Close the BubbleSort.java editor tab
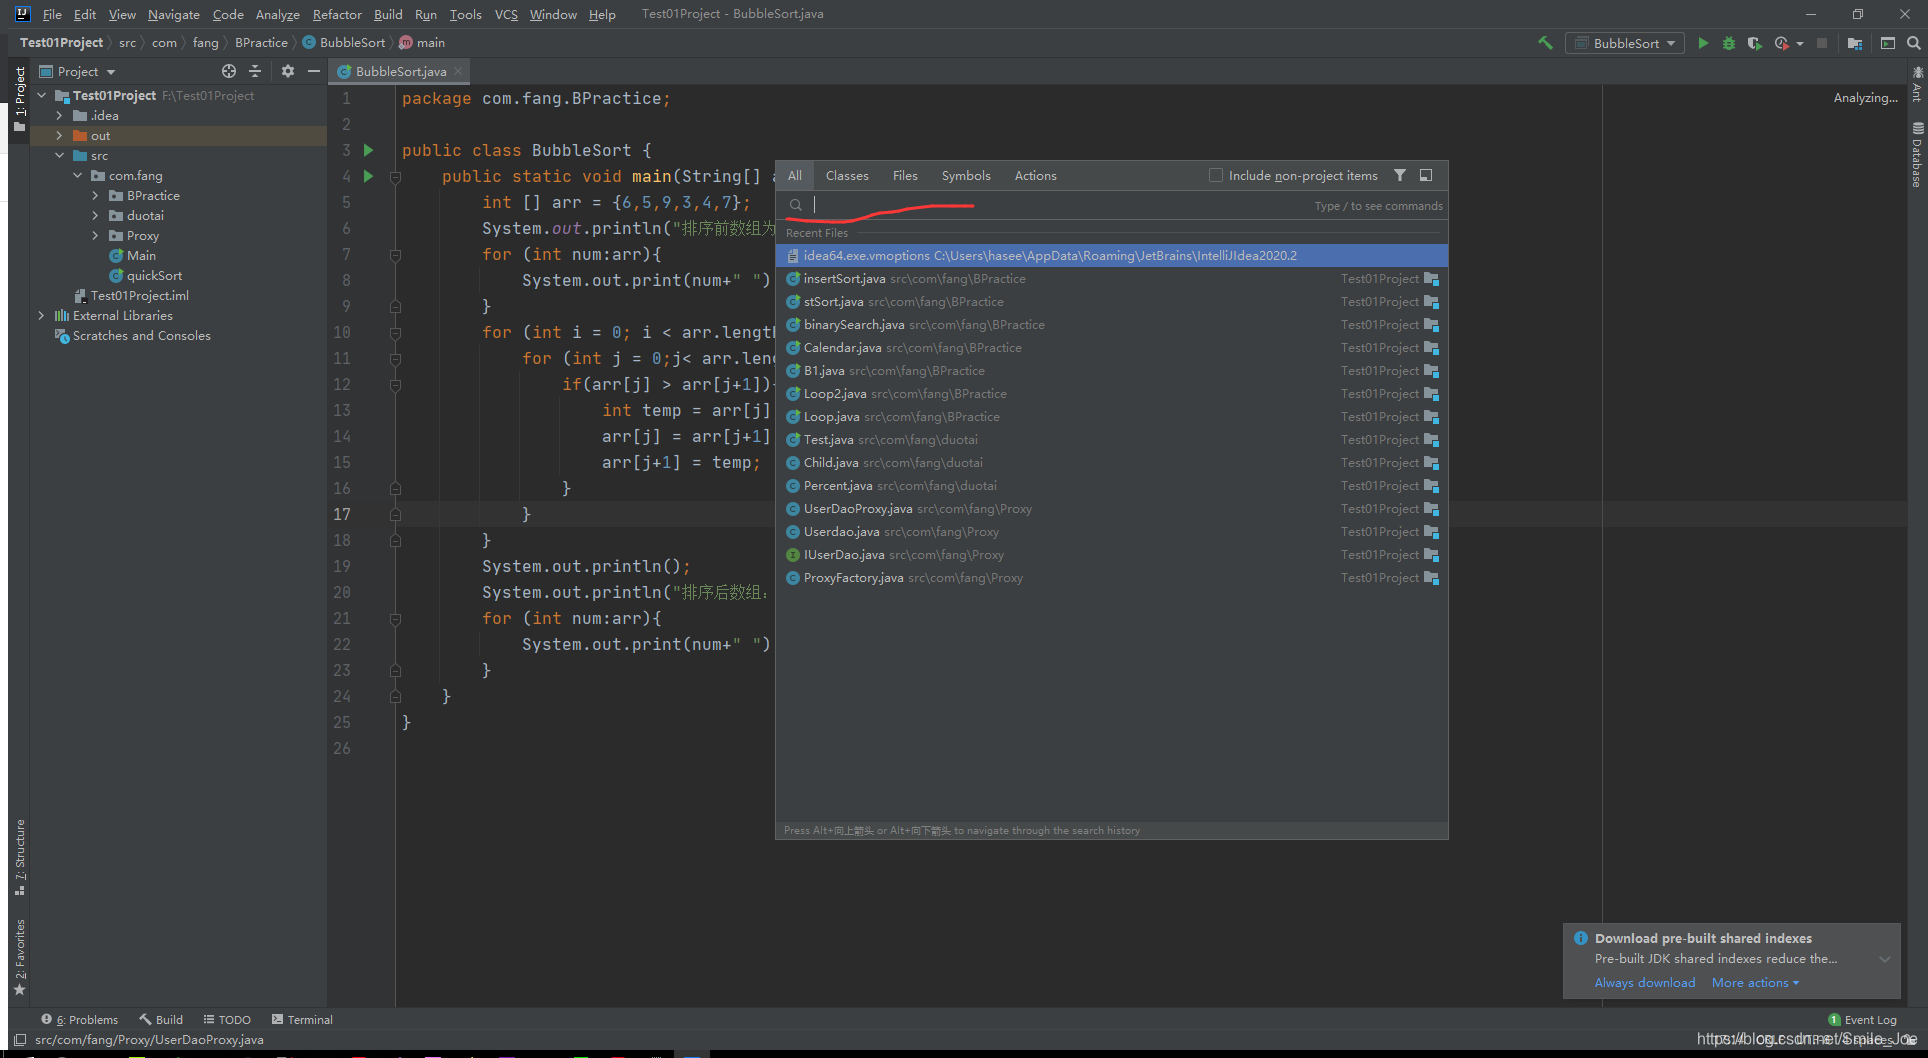The width and height of the screenshot is (1928, 1058). coord(458,71)
